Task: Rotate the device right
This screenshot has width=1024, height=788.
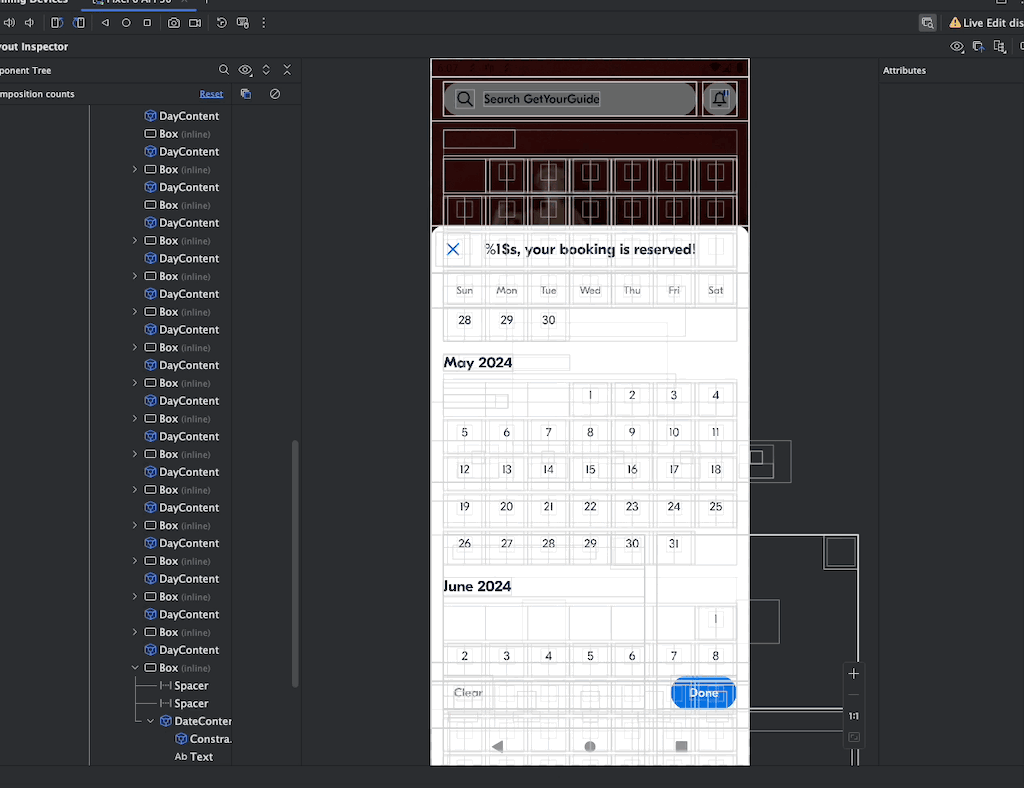Action: (x=79, y=23)
